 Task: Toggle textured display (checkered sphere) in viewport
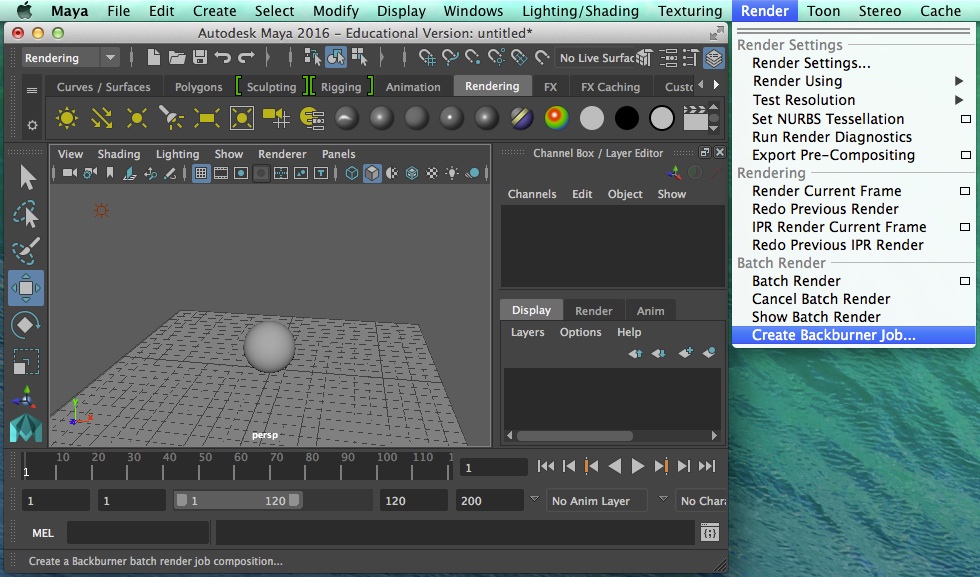click(432, 173)
